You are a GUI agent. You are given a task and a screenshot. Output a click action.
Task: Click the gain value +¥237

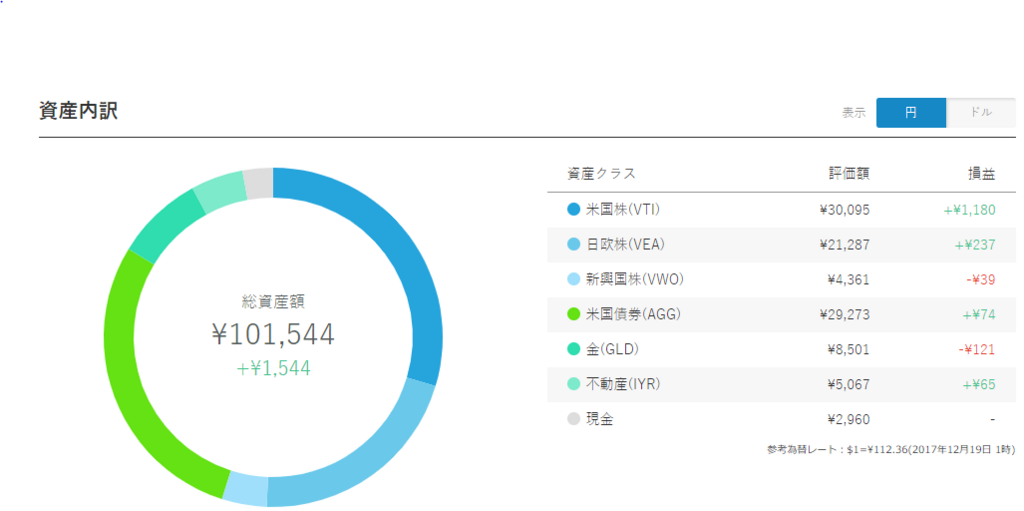pos(974,245)
